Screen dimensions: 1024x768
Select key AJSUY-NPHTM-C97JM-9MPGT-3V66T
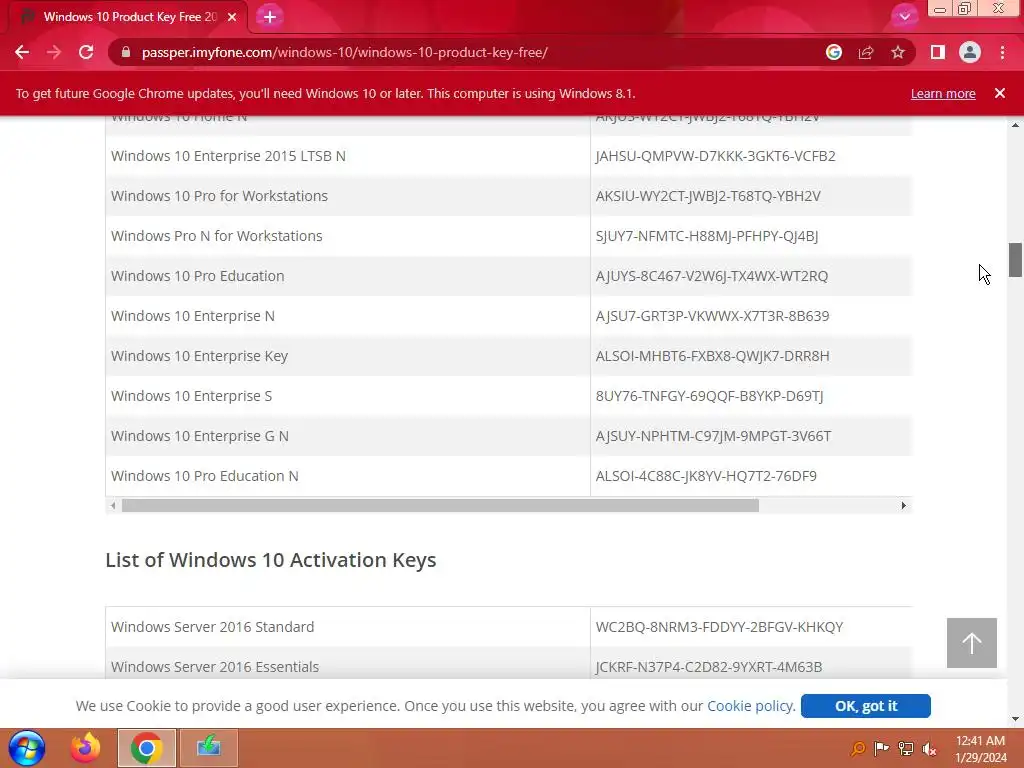pos(713,436)
